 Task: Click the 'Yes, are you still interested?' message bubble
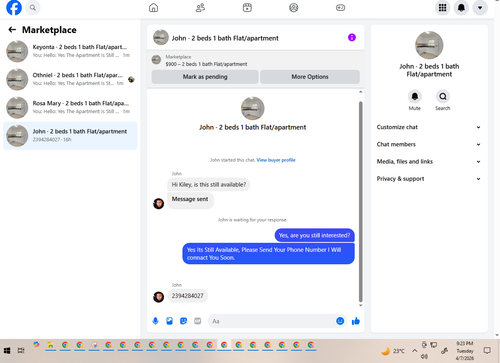[x=314, y=235]
